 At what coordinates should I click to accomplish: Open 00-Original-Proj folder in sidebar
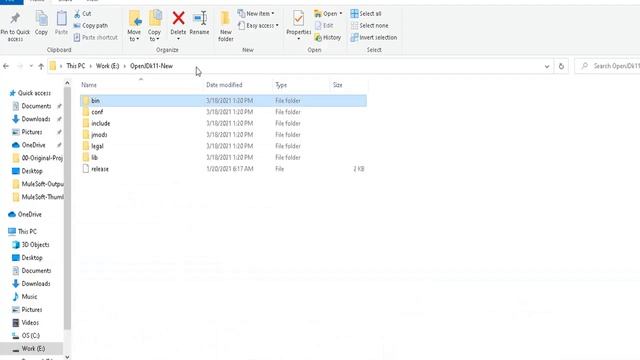37,158
